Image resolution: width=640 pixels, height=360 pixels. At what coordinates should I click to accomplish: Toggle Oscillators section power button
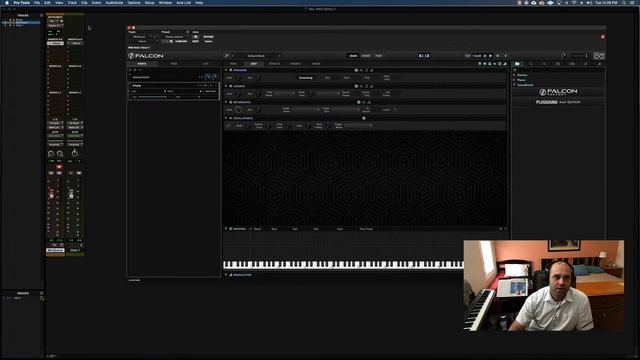click(231, 118)
